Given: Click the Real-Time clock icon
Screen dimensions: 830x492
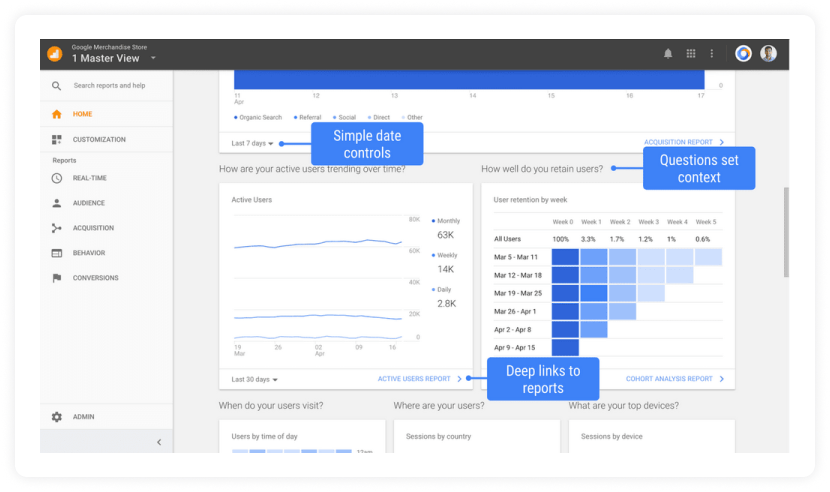Looking at the screenshot, I should click(57, 178).
